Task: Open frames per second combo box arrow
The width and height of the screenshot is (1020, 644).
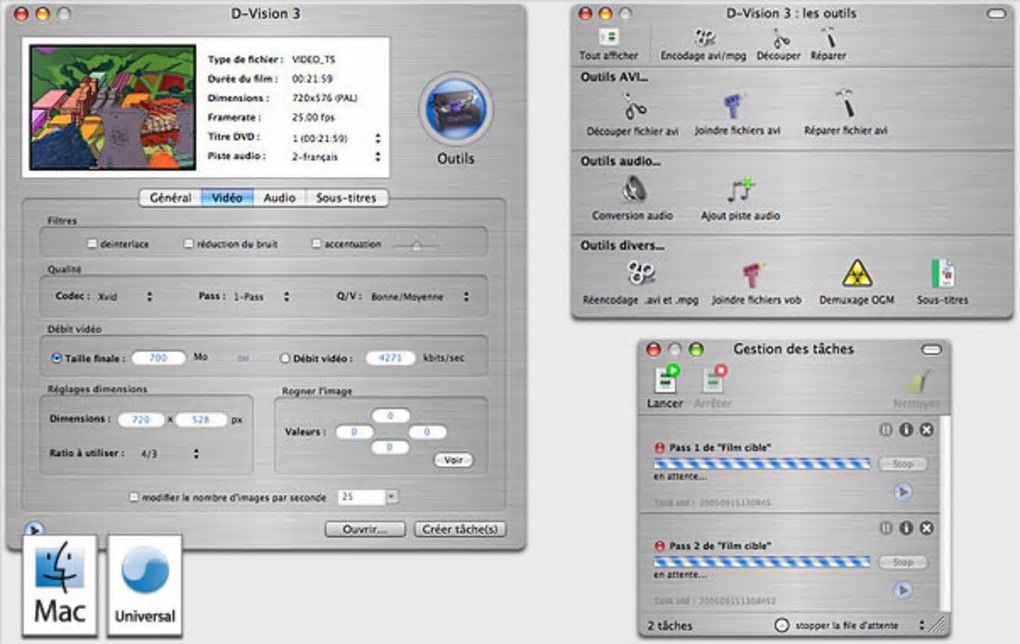Action: [391, 497]
